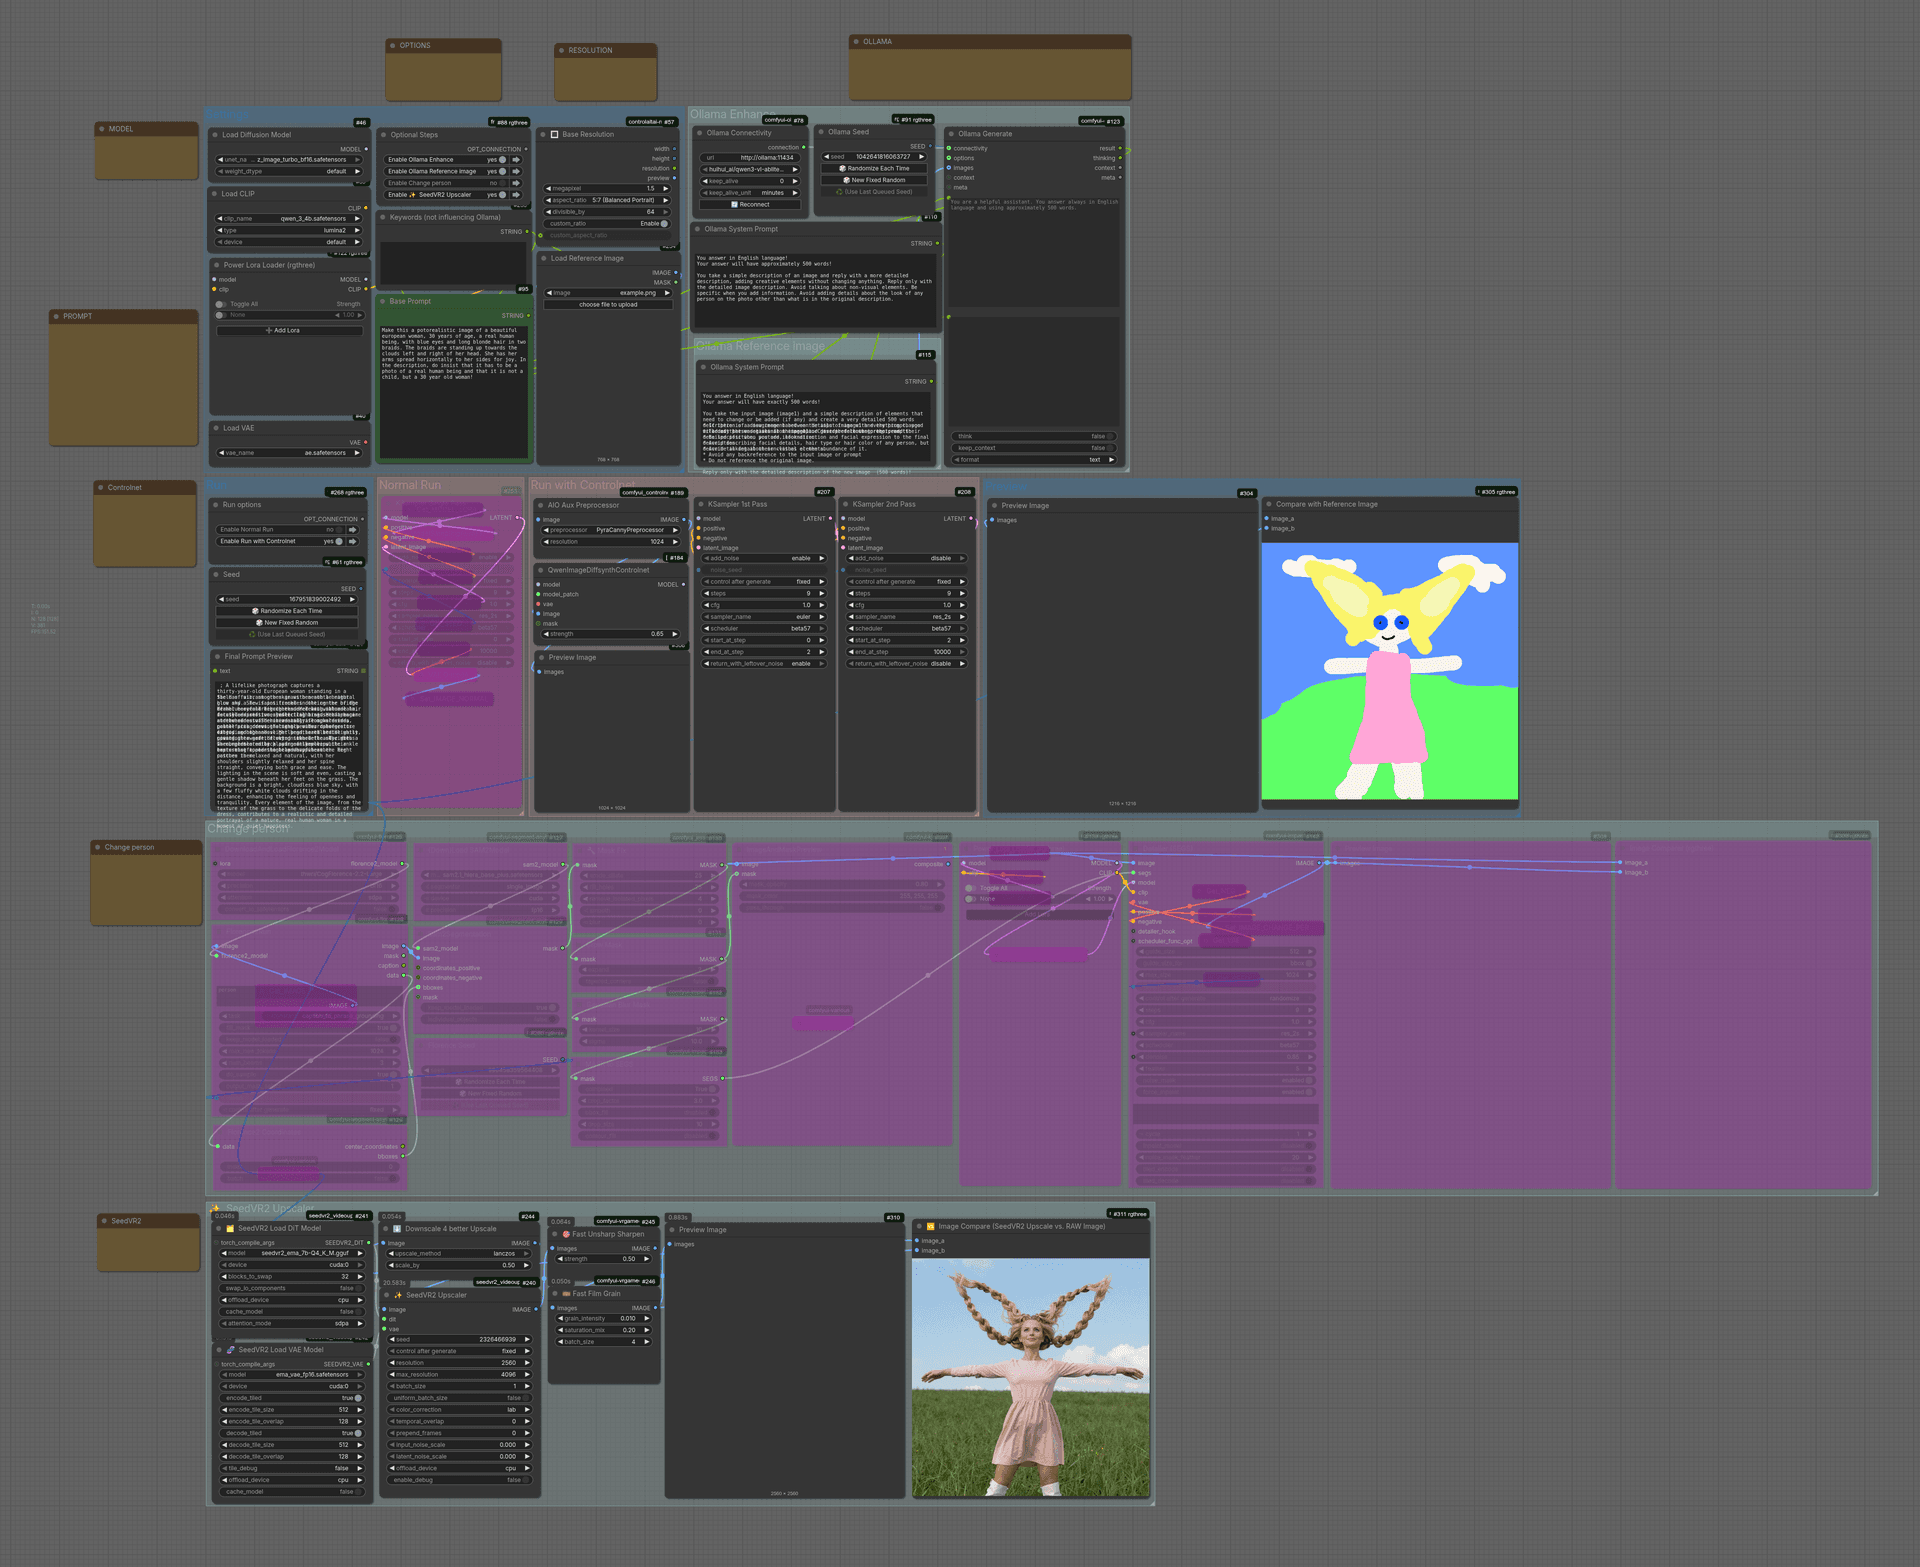The image size is (1920, 1567).
Task: Click the Fast Film Grain node icon
Action: pyautogui.click(x=566, y=1294)
